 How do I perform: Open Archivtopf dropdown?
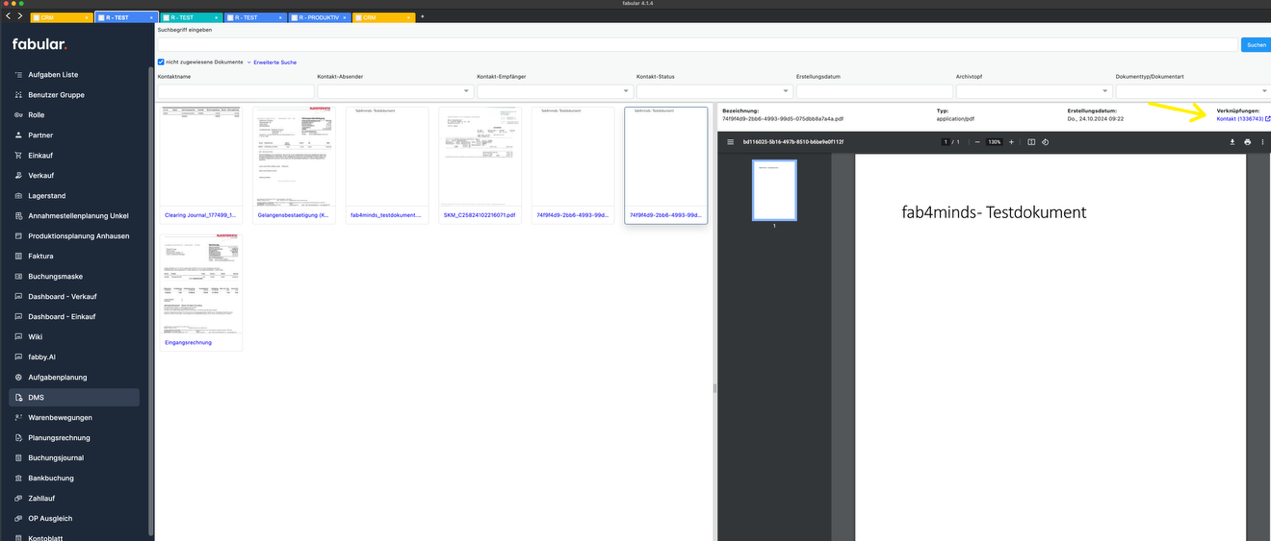point(1034,91)
